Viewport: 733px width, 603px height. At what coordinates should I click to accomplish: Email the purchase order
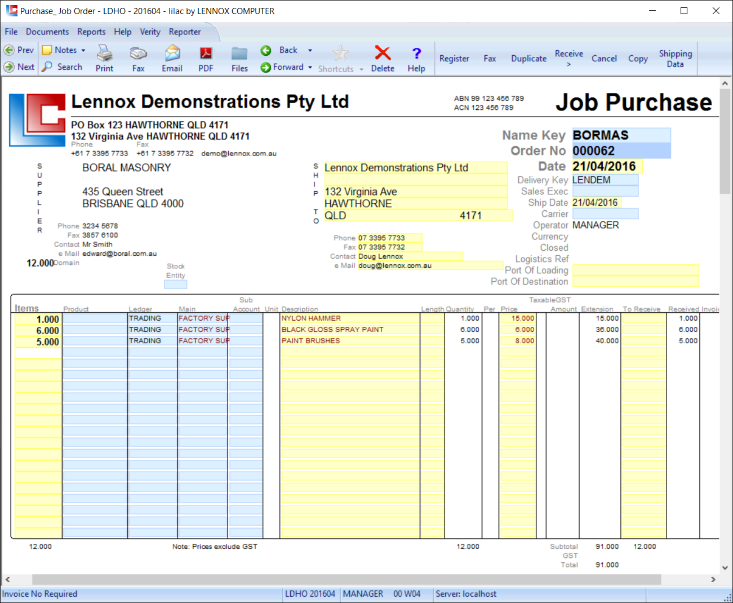tap(172, 59)
